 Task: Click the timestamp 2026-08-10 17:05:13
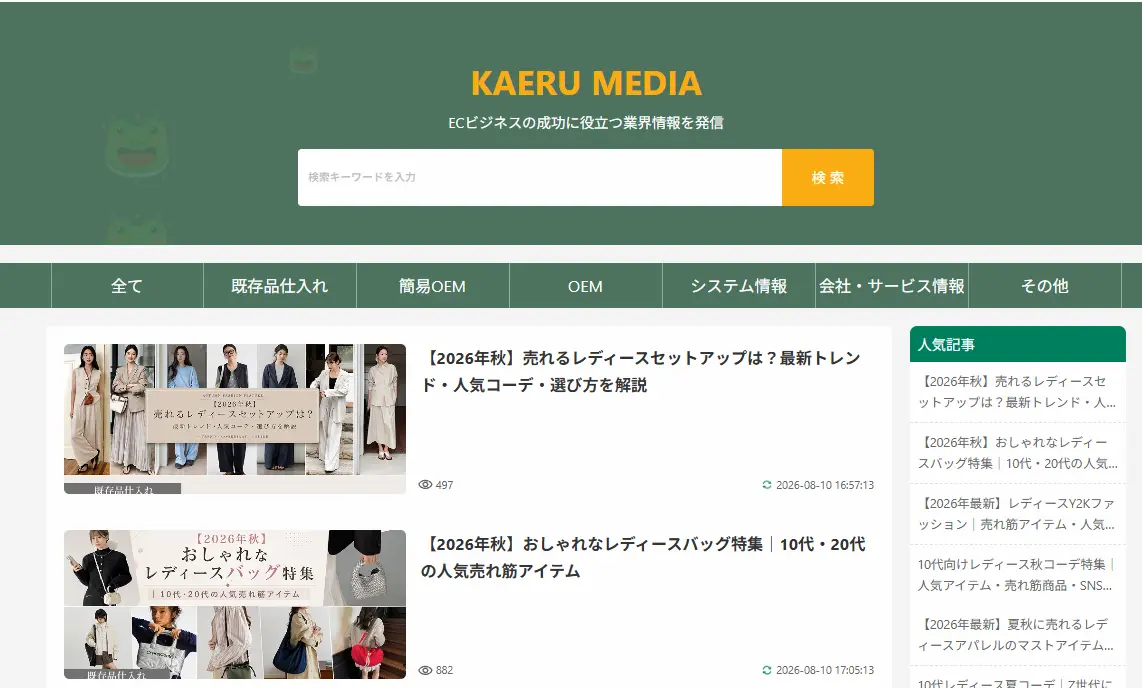click(x=824, y=671)
